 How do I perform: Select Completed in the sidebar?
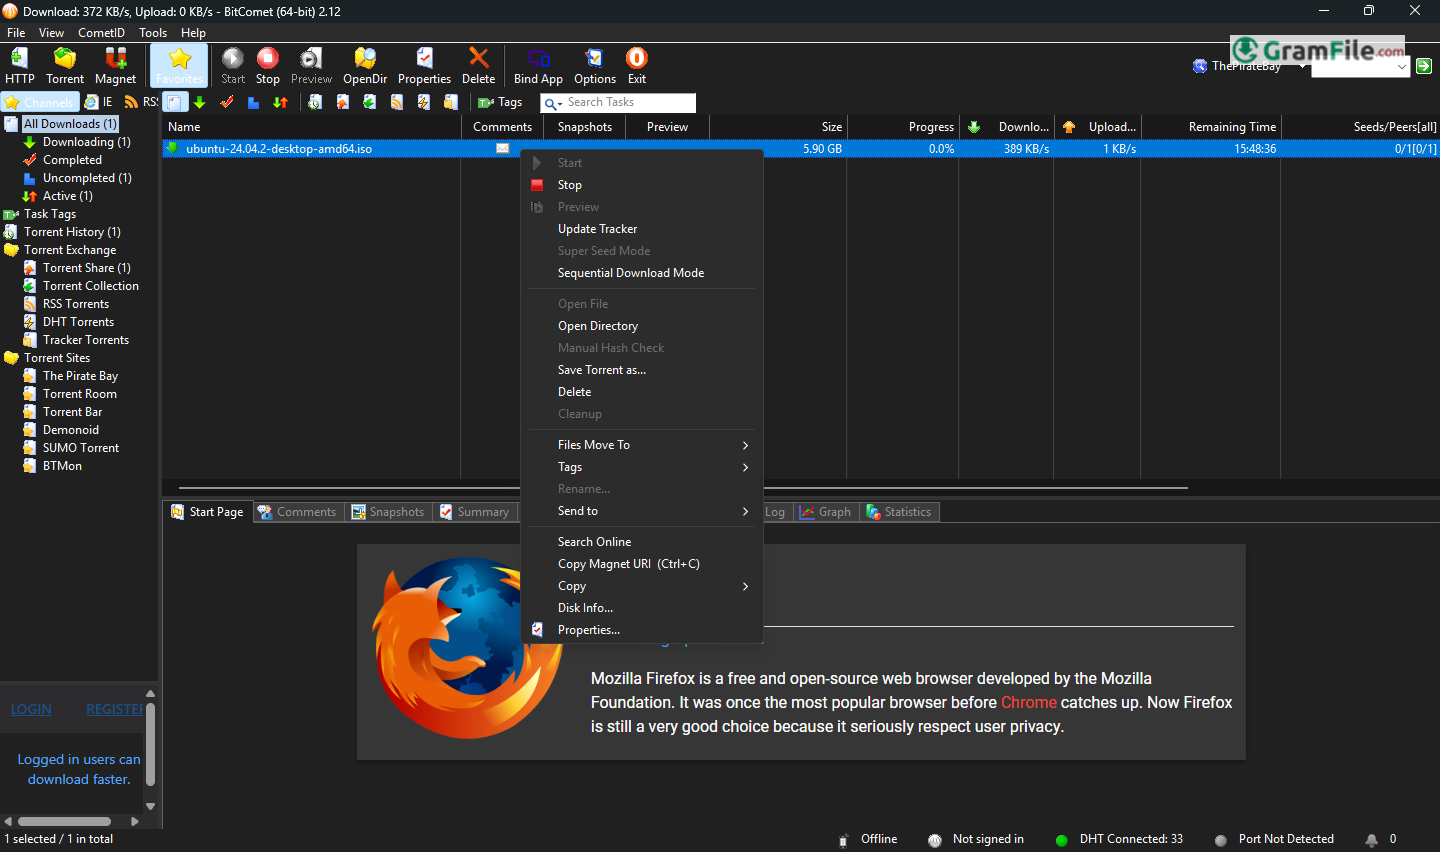pyautogui.click(x=72, y=160)
